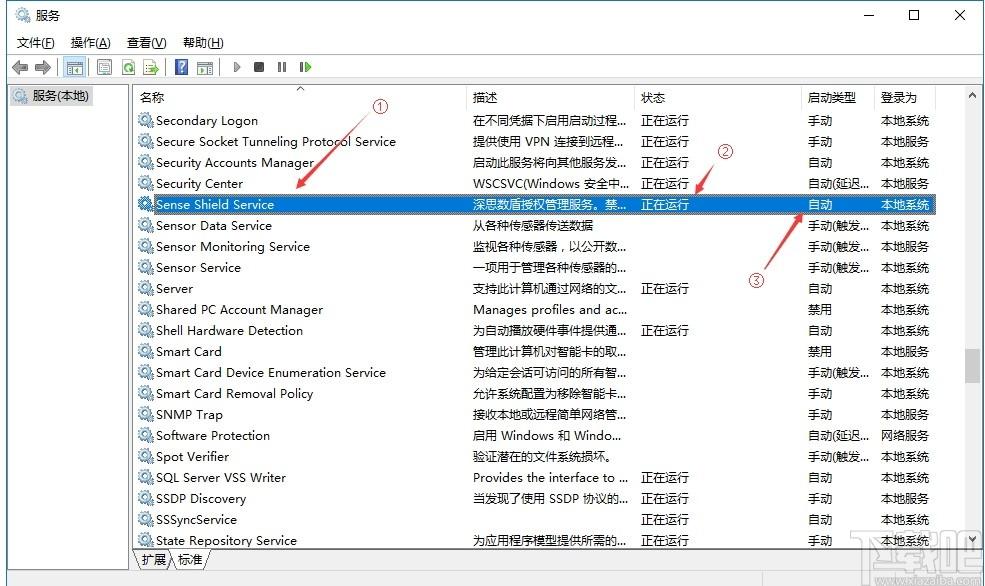Click the scroll up arrow of the list
Viewport: 985px width, 586px height.
[x=972, y=96]
